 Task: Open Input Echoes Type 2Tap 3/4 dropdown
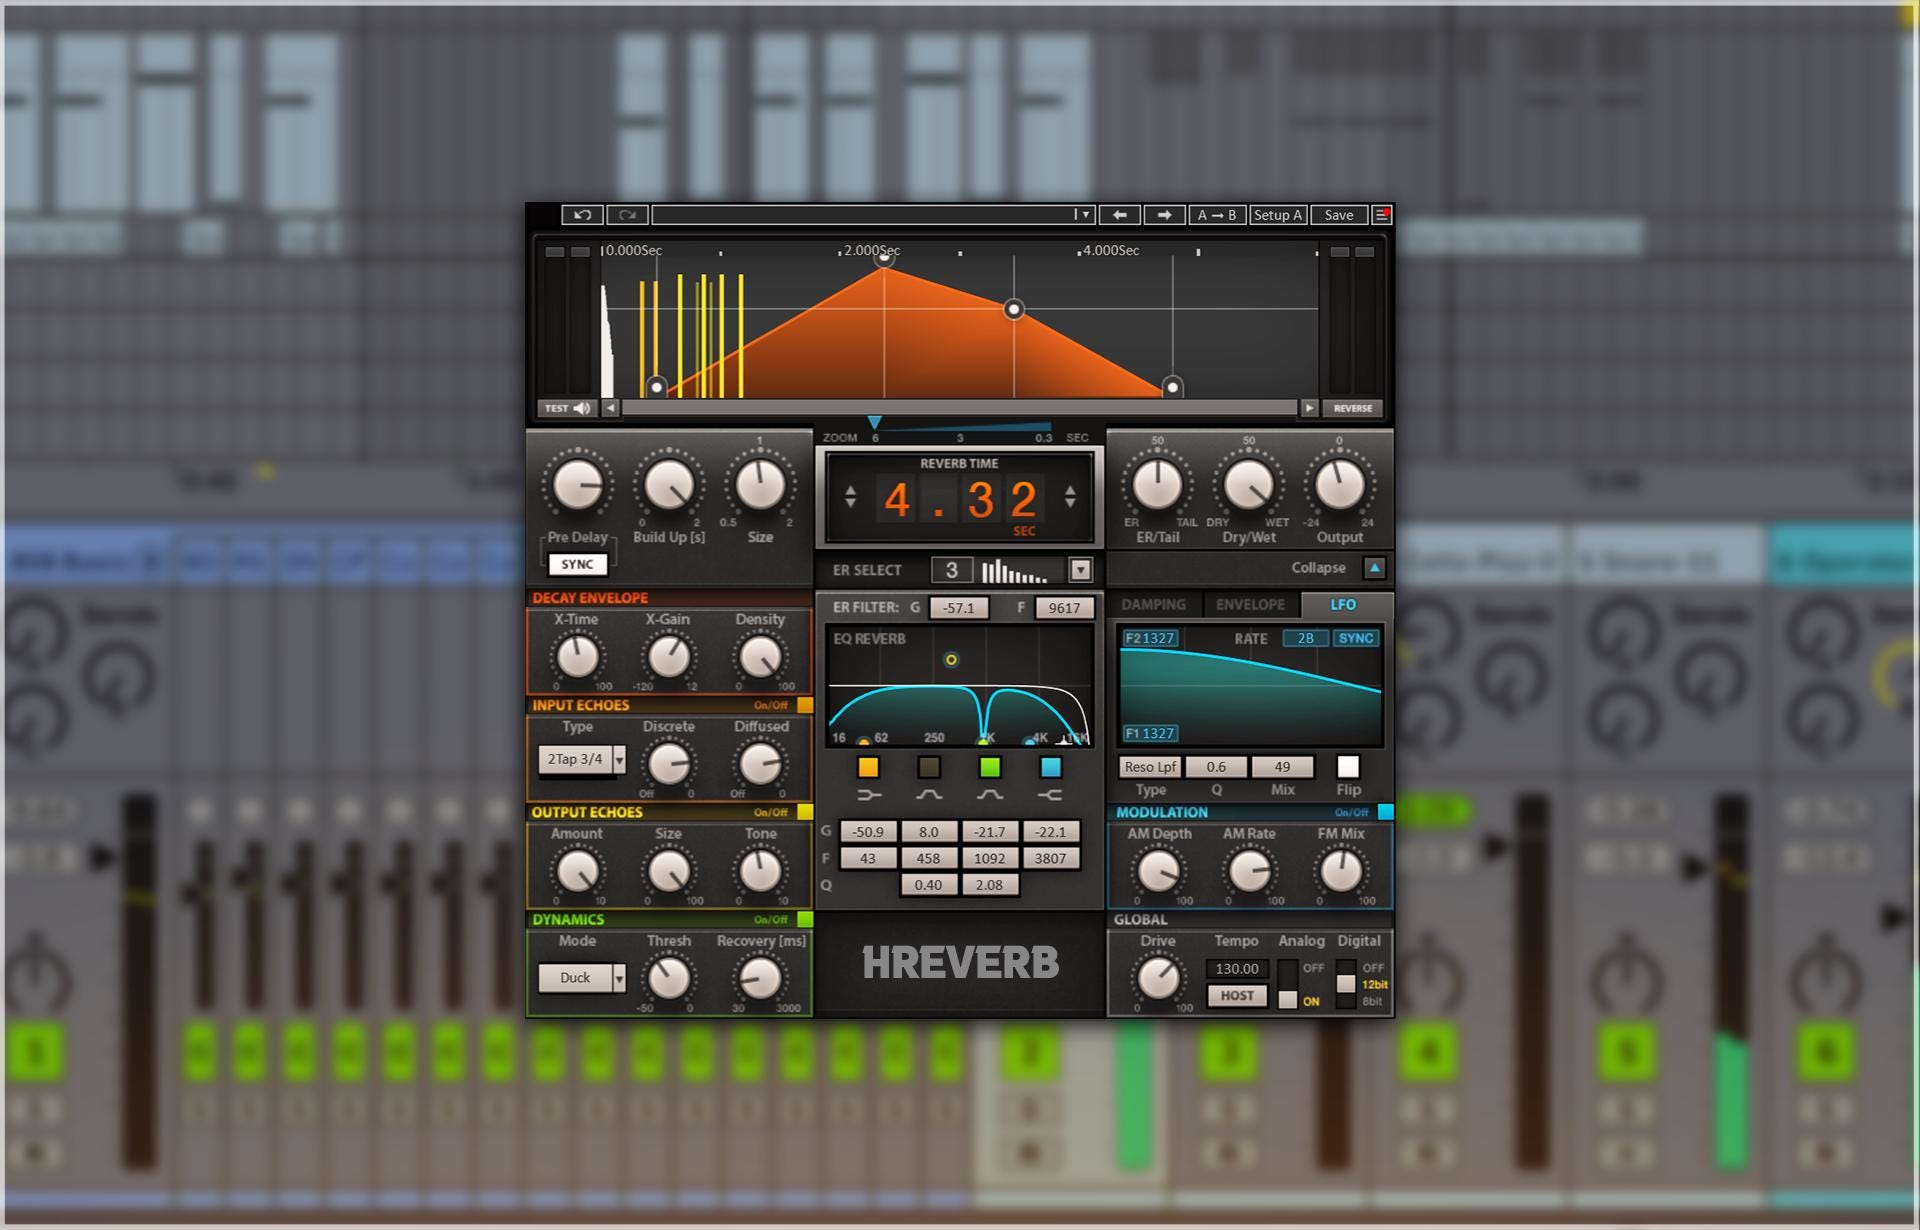point(582,760)
